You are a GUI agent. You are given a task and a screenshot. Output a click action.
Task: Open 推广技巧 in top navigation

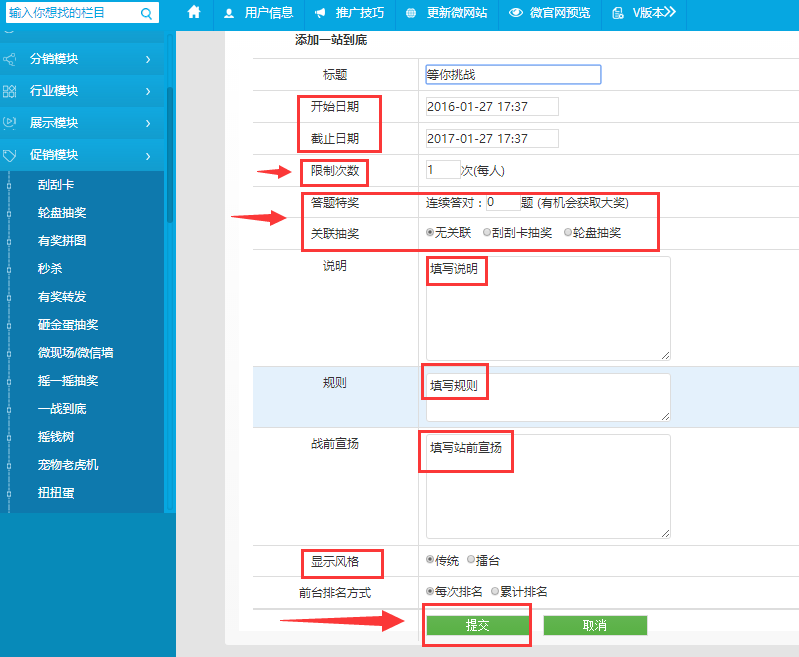coord(360,13)
